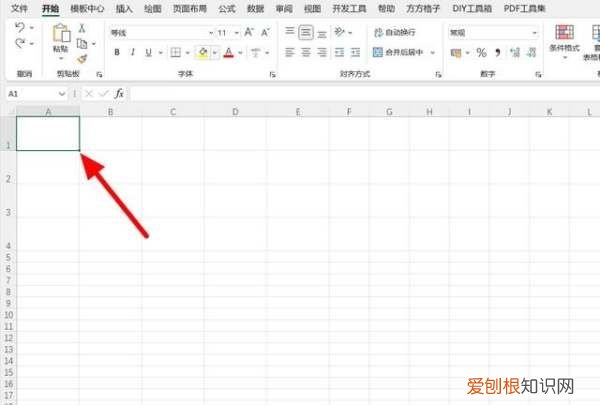The image size is (600, 405).
Task: Open the undo history dropdown arrow
Action: click(x=32, y=28)
